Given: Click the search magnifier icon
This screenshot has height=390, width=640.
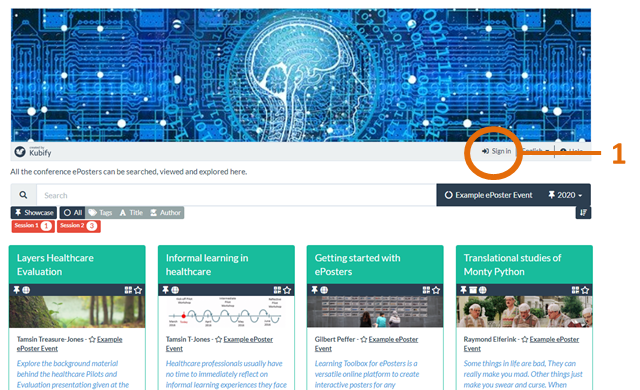Looking at the screenshot, I should (23, 195).
